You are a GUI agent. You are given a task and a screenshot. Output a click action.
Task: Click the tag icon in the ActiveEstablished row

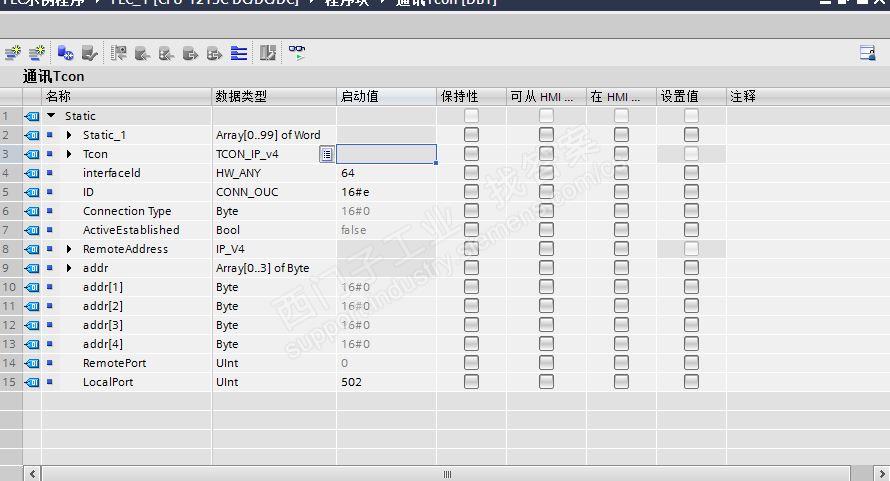pyautogui.click(x=32, y=230)
